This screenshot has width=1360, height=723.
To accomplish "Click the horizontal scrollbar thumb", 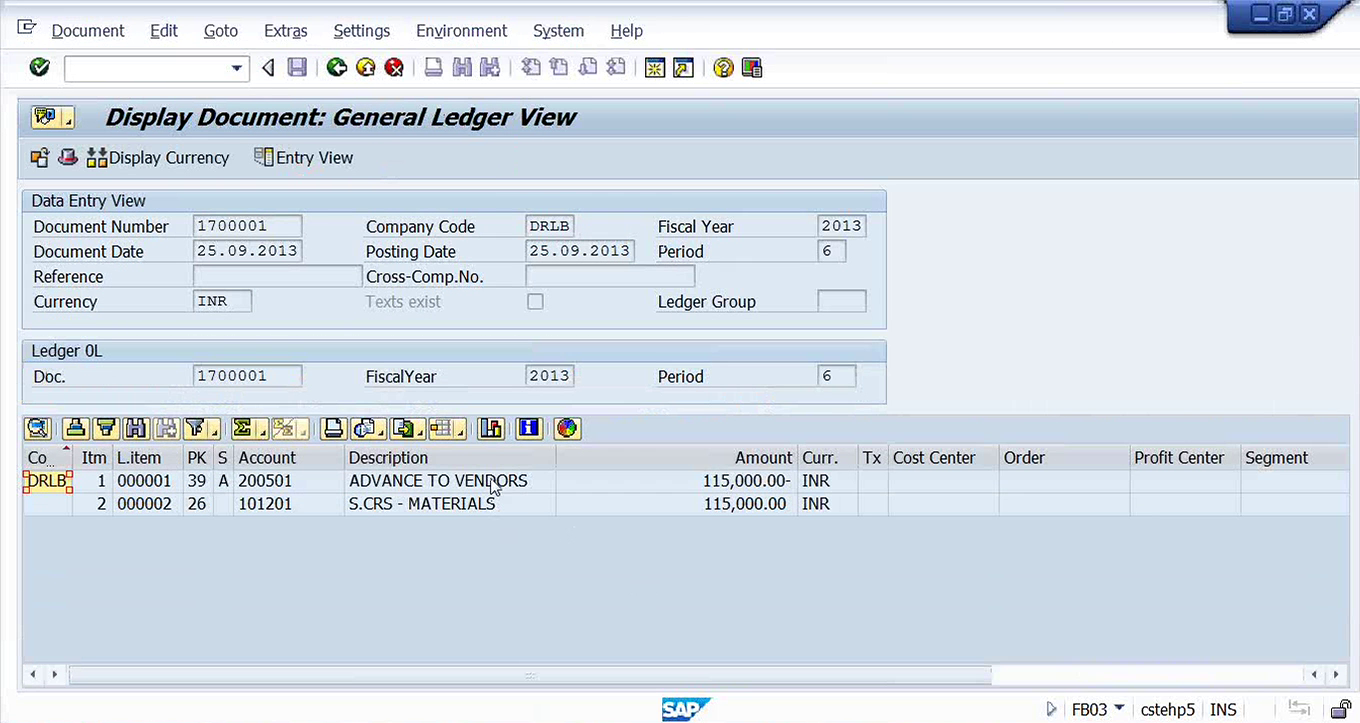I will click(530, 675).
